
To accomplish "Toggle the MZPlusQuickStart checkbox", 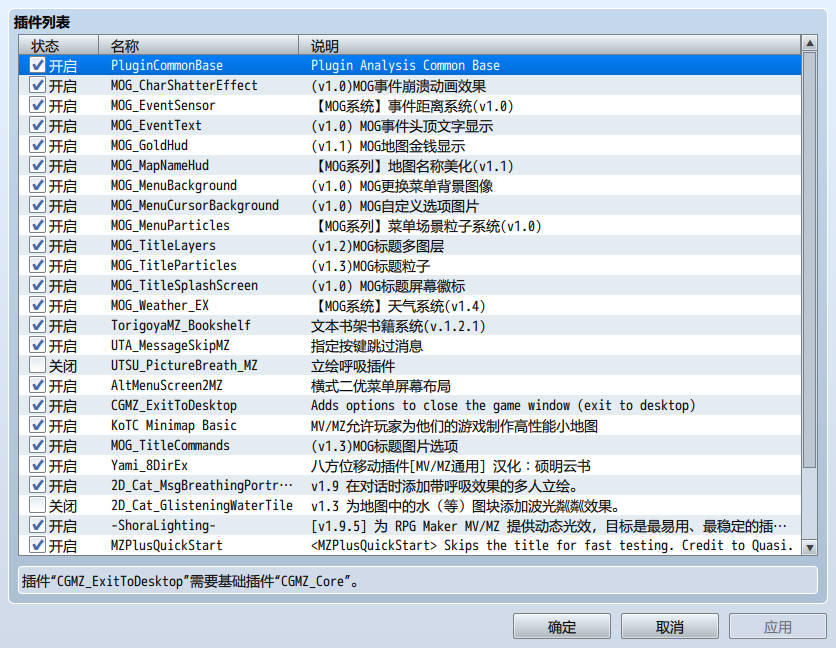I will 37,545.
